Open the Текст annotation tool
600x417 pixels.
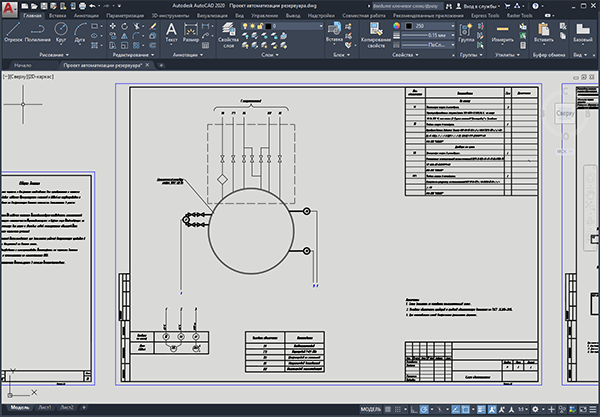[171, 32]
